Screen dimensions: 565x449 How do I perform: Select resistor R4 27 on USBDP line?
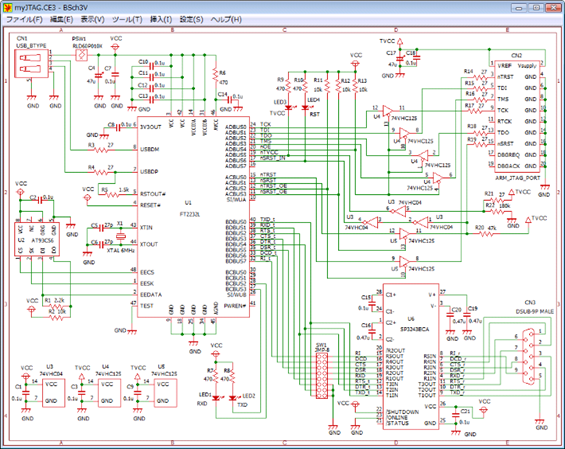(x=101, y=172)
